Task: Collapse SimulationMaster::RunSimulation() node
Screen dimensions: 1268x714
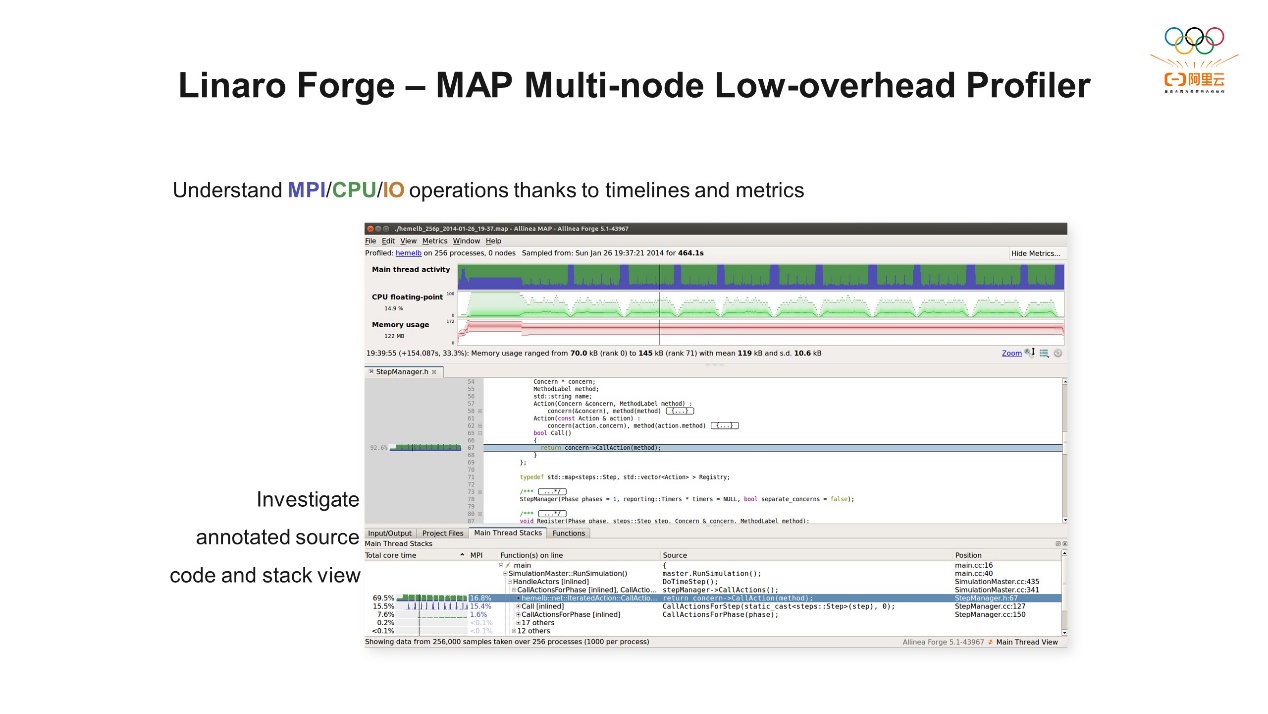Action: pos(505,574)
